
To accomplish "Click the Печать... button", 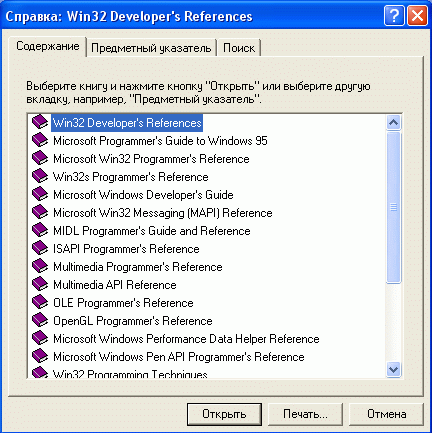I will coord(305,414).
